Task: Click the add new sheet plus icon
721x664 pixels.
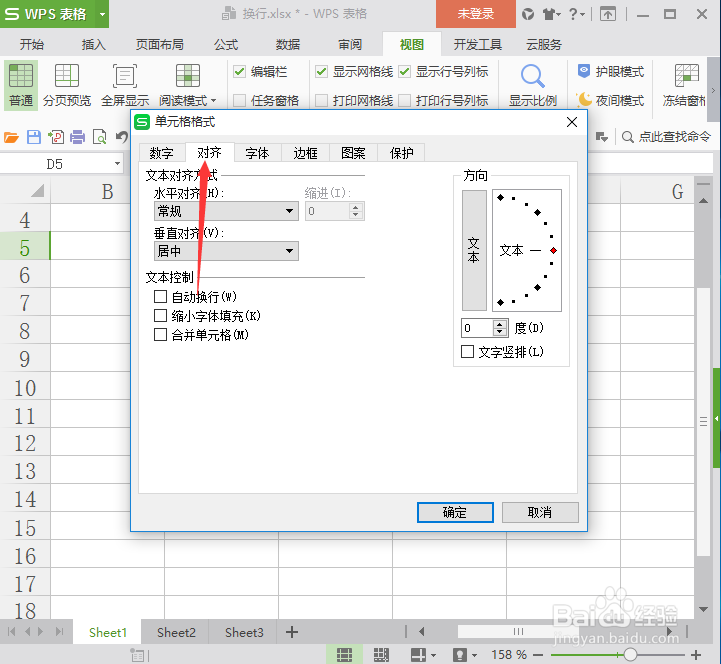Action: click(x=292, y=632)
